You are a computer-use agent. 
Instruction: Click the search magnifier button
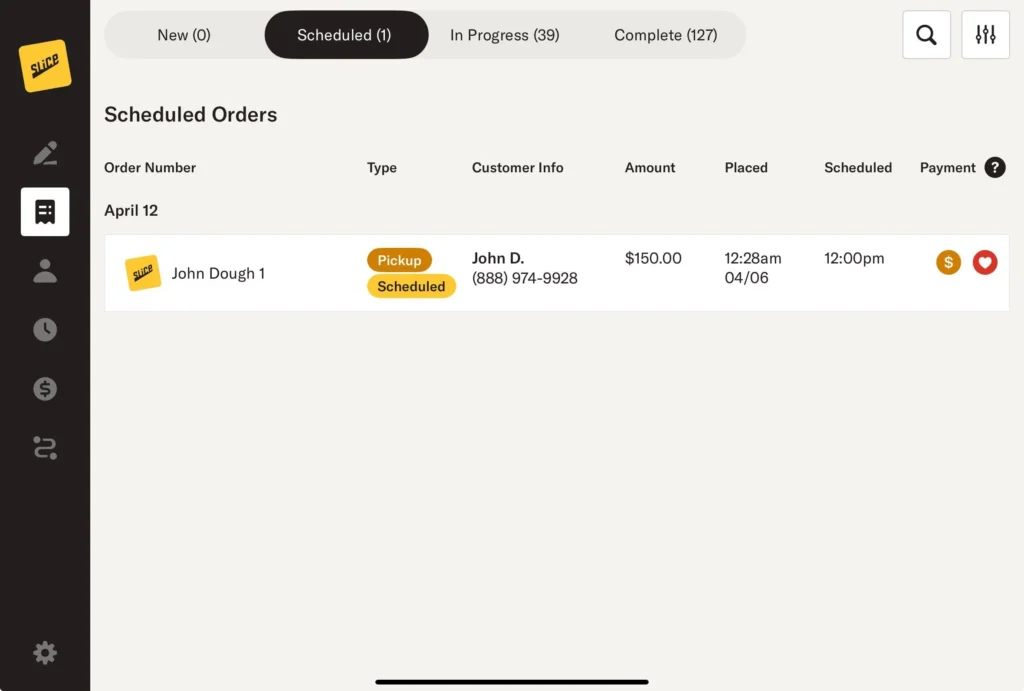[x=926, y=35]
